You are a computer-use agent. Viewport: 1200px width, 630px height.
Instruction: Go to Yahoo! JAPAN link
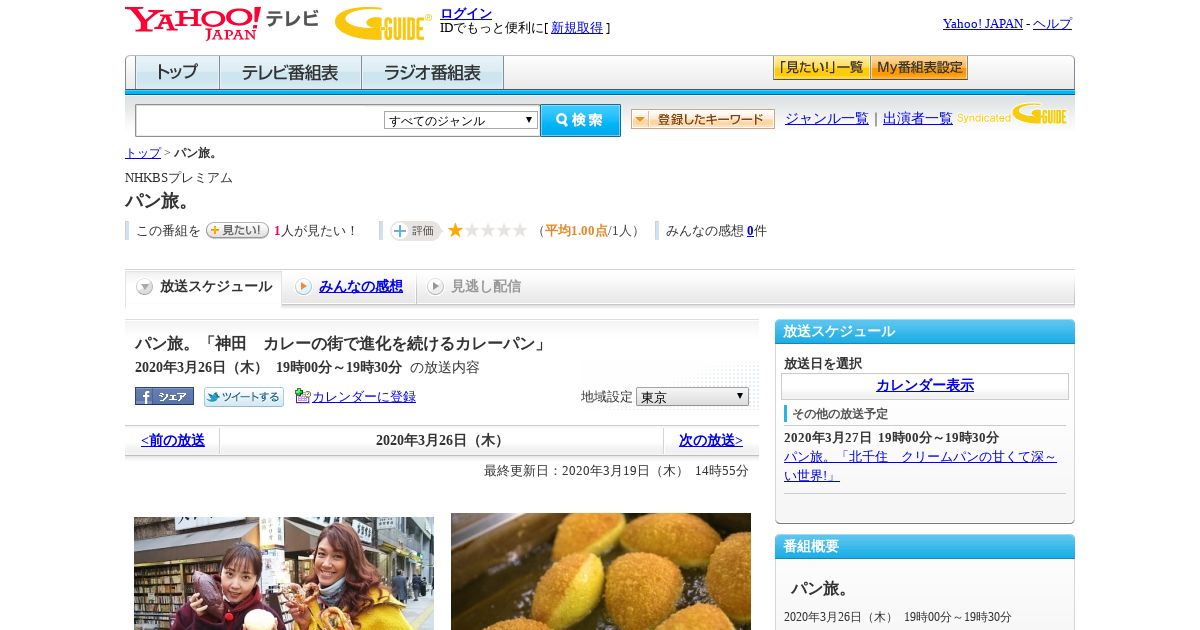(983, 23)
